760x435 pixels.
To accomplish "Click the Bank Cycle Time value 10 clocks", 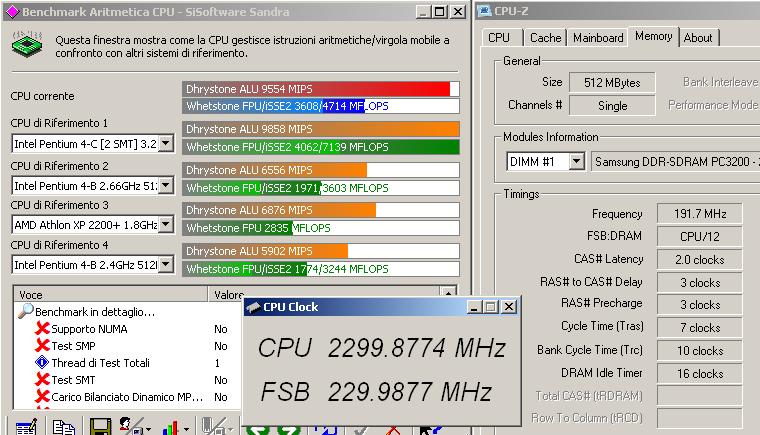I will (x=699, y=351).
